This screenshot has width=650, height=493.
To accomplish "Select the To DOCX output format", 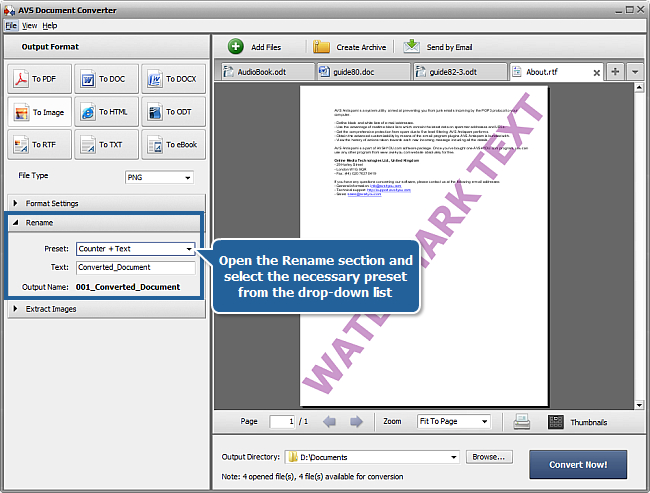I will (174, 79).
